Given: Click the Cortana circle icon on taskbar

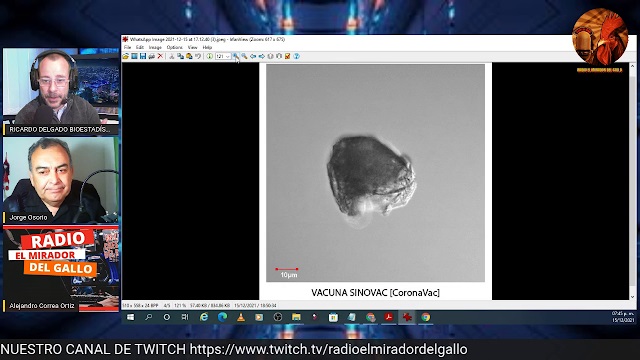Looking at the screenshot, I should (167, 317).
